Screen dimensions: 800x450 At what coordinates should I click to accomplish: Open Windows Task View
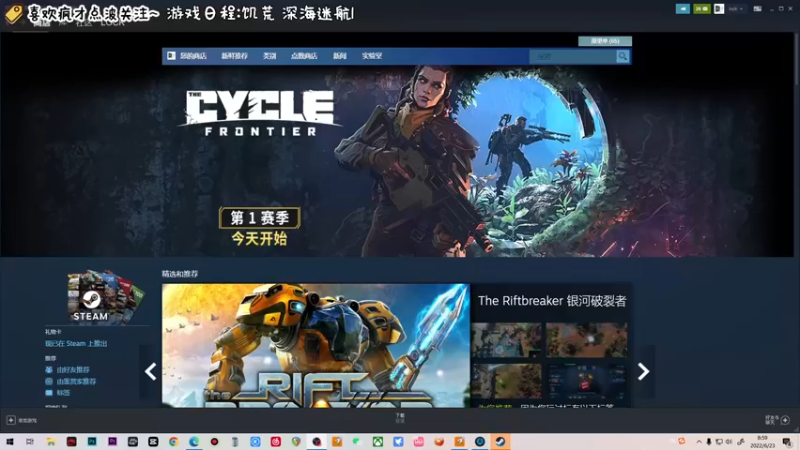(30, 442)
